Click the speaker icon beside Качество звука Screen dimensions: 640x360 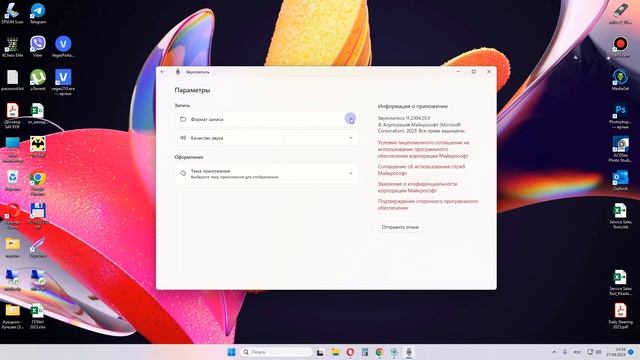(183, 138)
